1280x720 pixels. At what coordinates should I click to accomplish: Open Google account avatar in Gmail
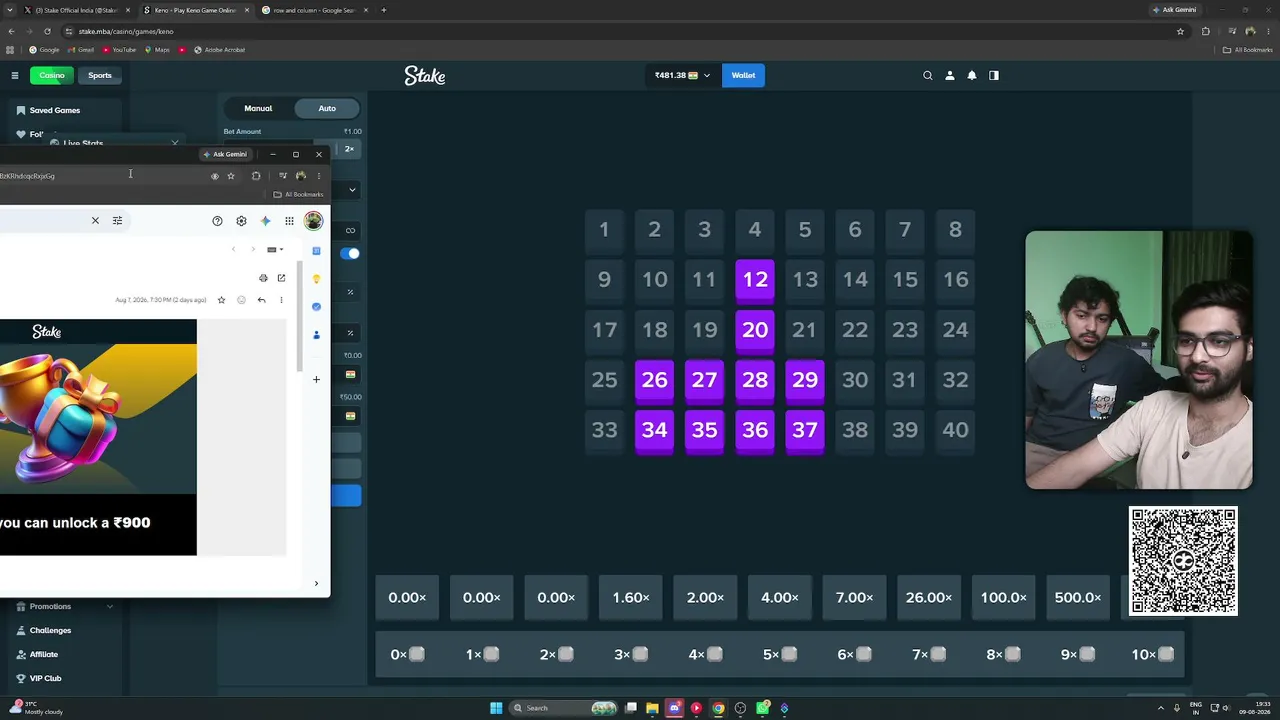(x=313, y=221)
